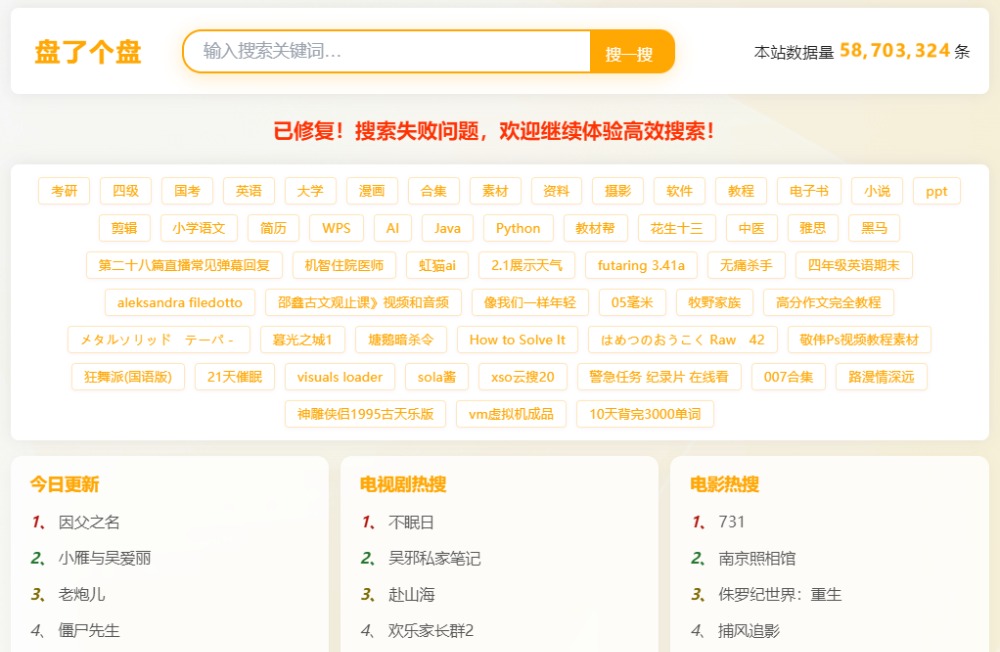
Task: Choose the vm虚拟机成品 tag
Action: pyautogui.click(x=511, y=414)
